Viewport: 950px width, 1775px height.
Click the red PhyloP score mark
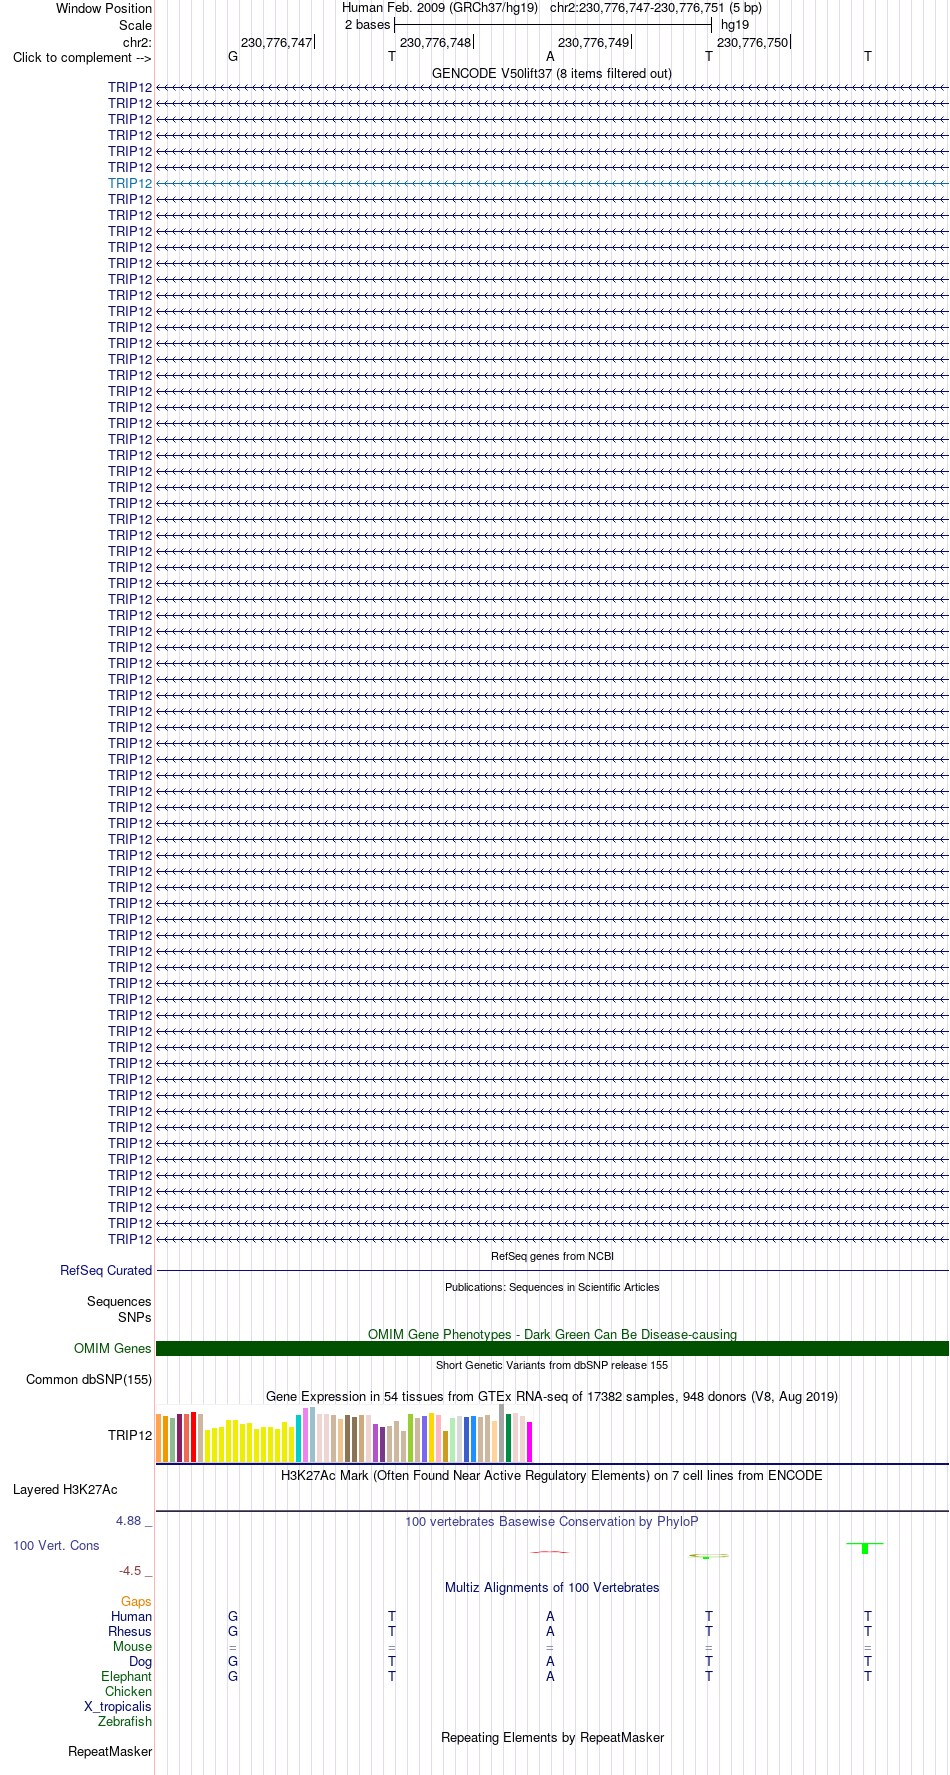(550, 1552)
